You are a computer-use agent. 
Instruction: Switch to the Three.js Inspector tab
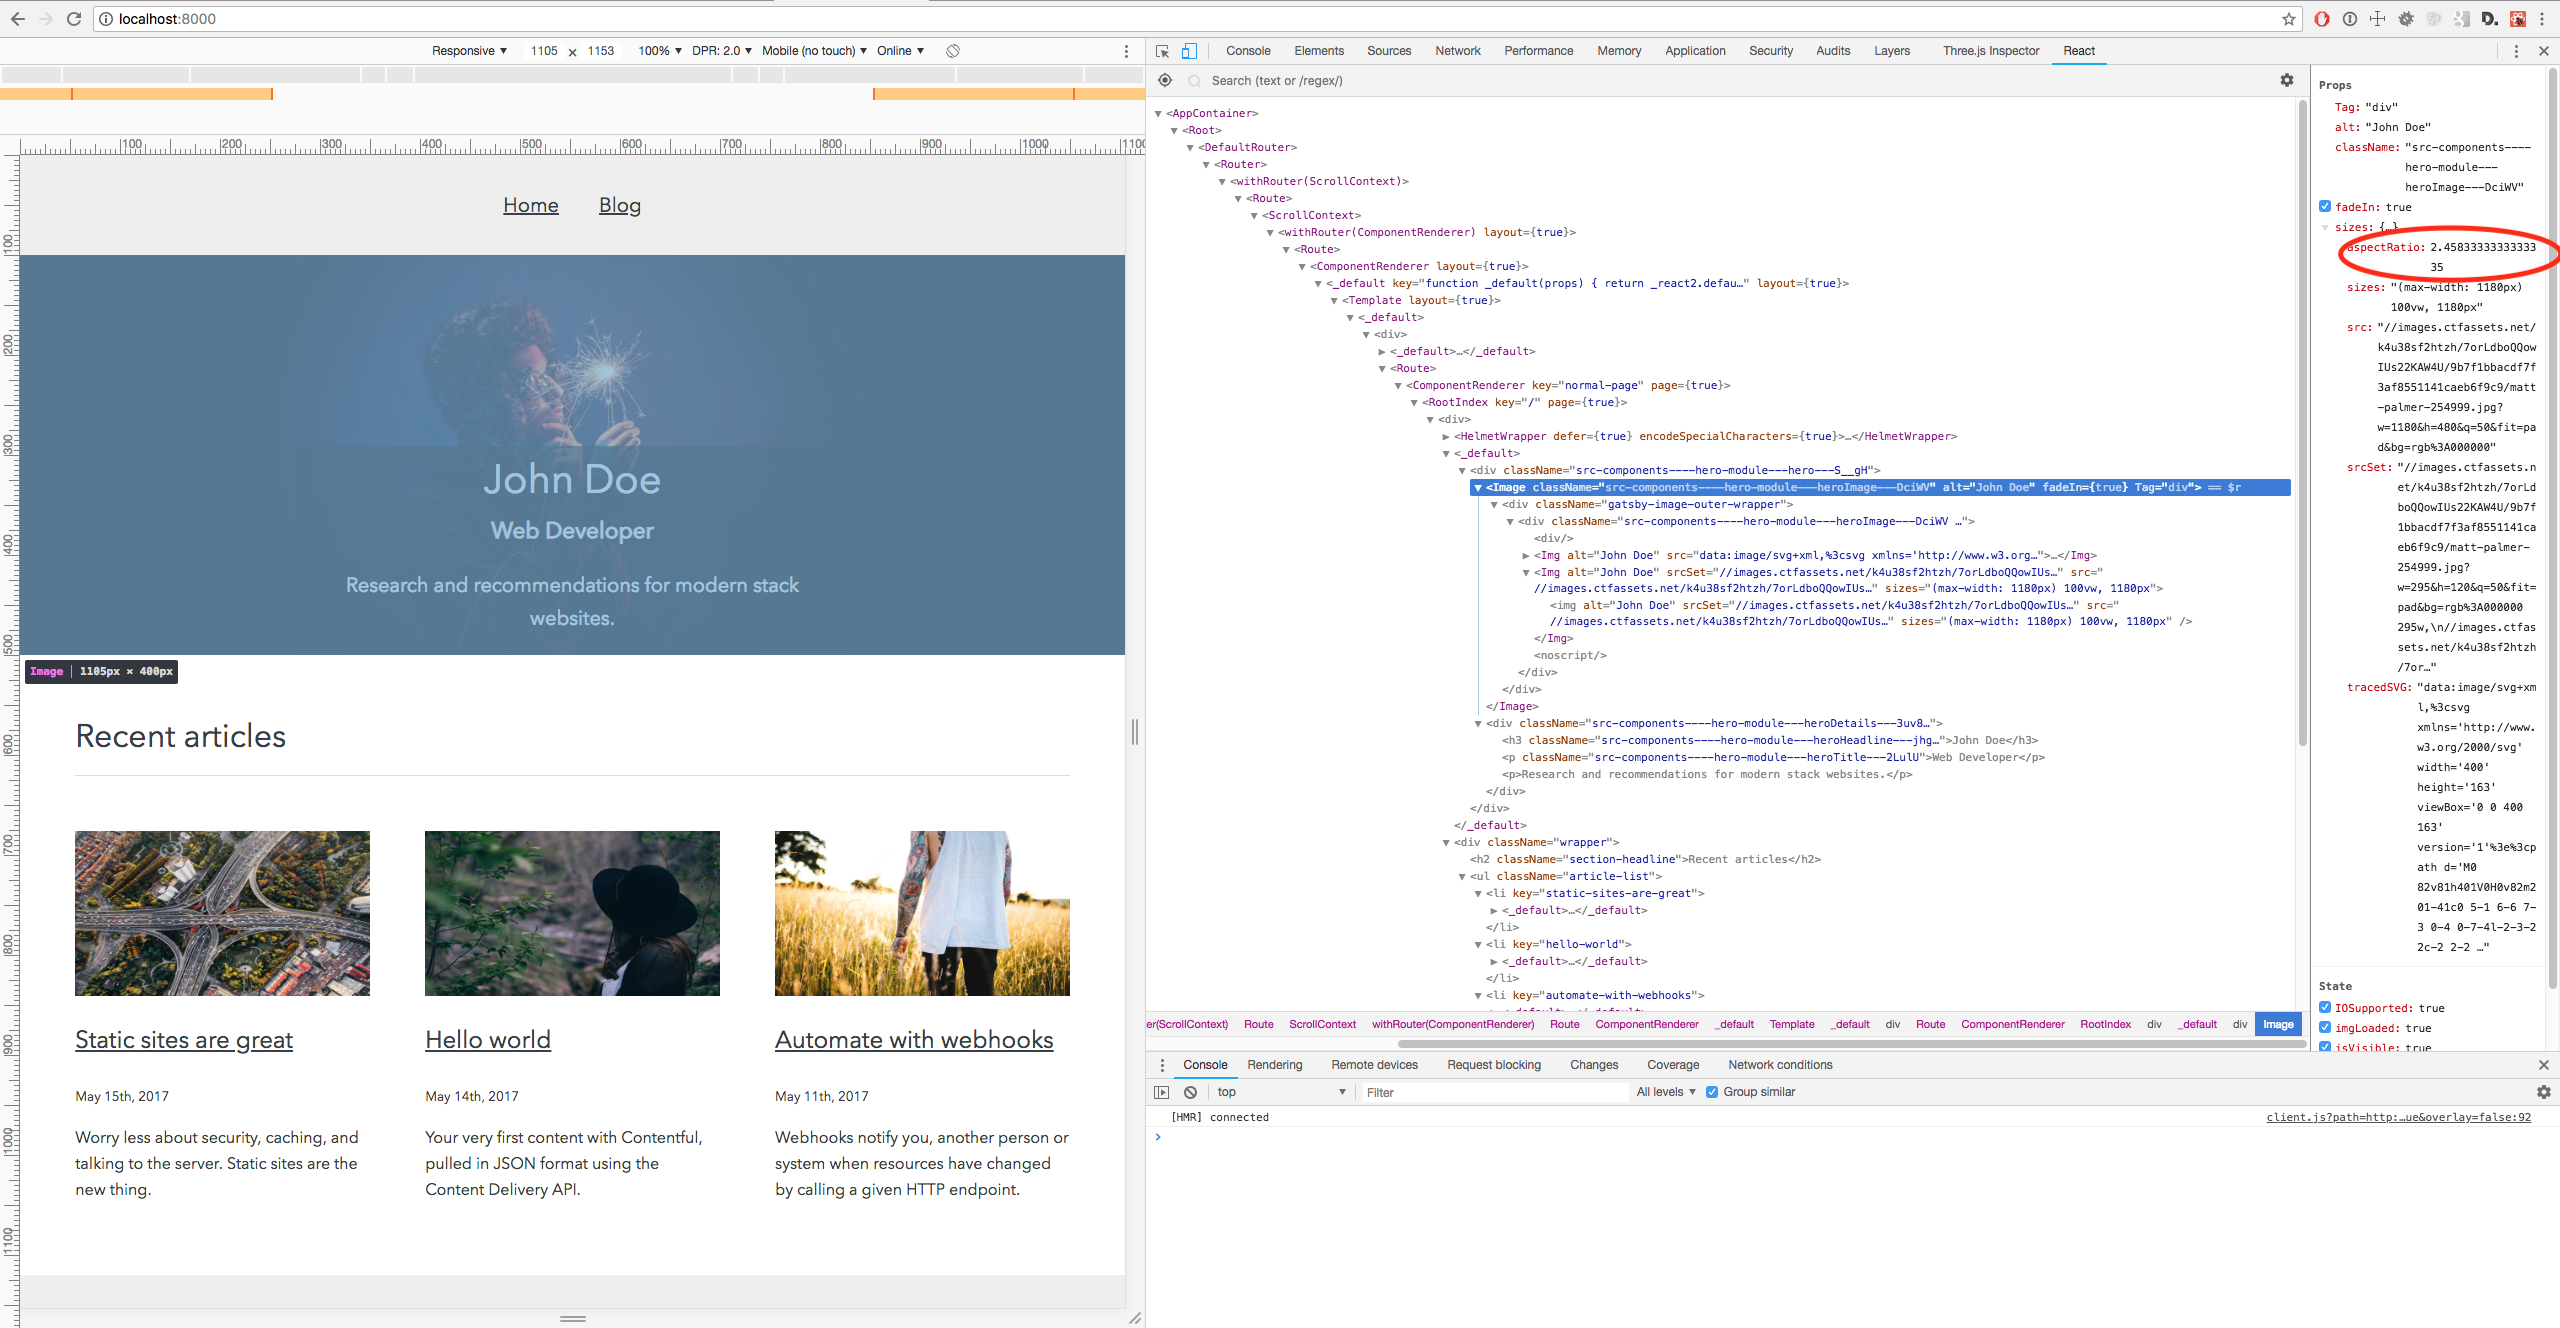pyautogui.click(x=1991, y=51)
